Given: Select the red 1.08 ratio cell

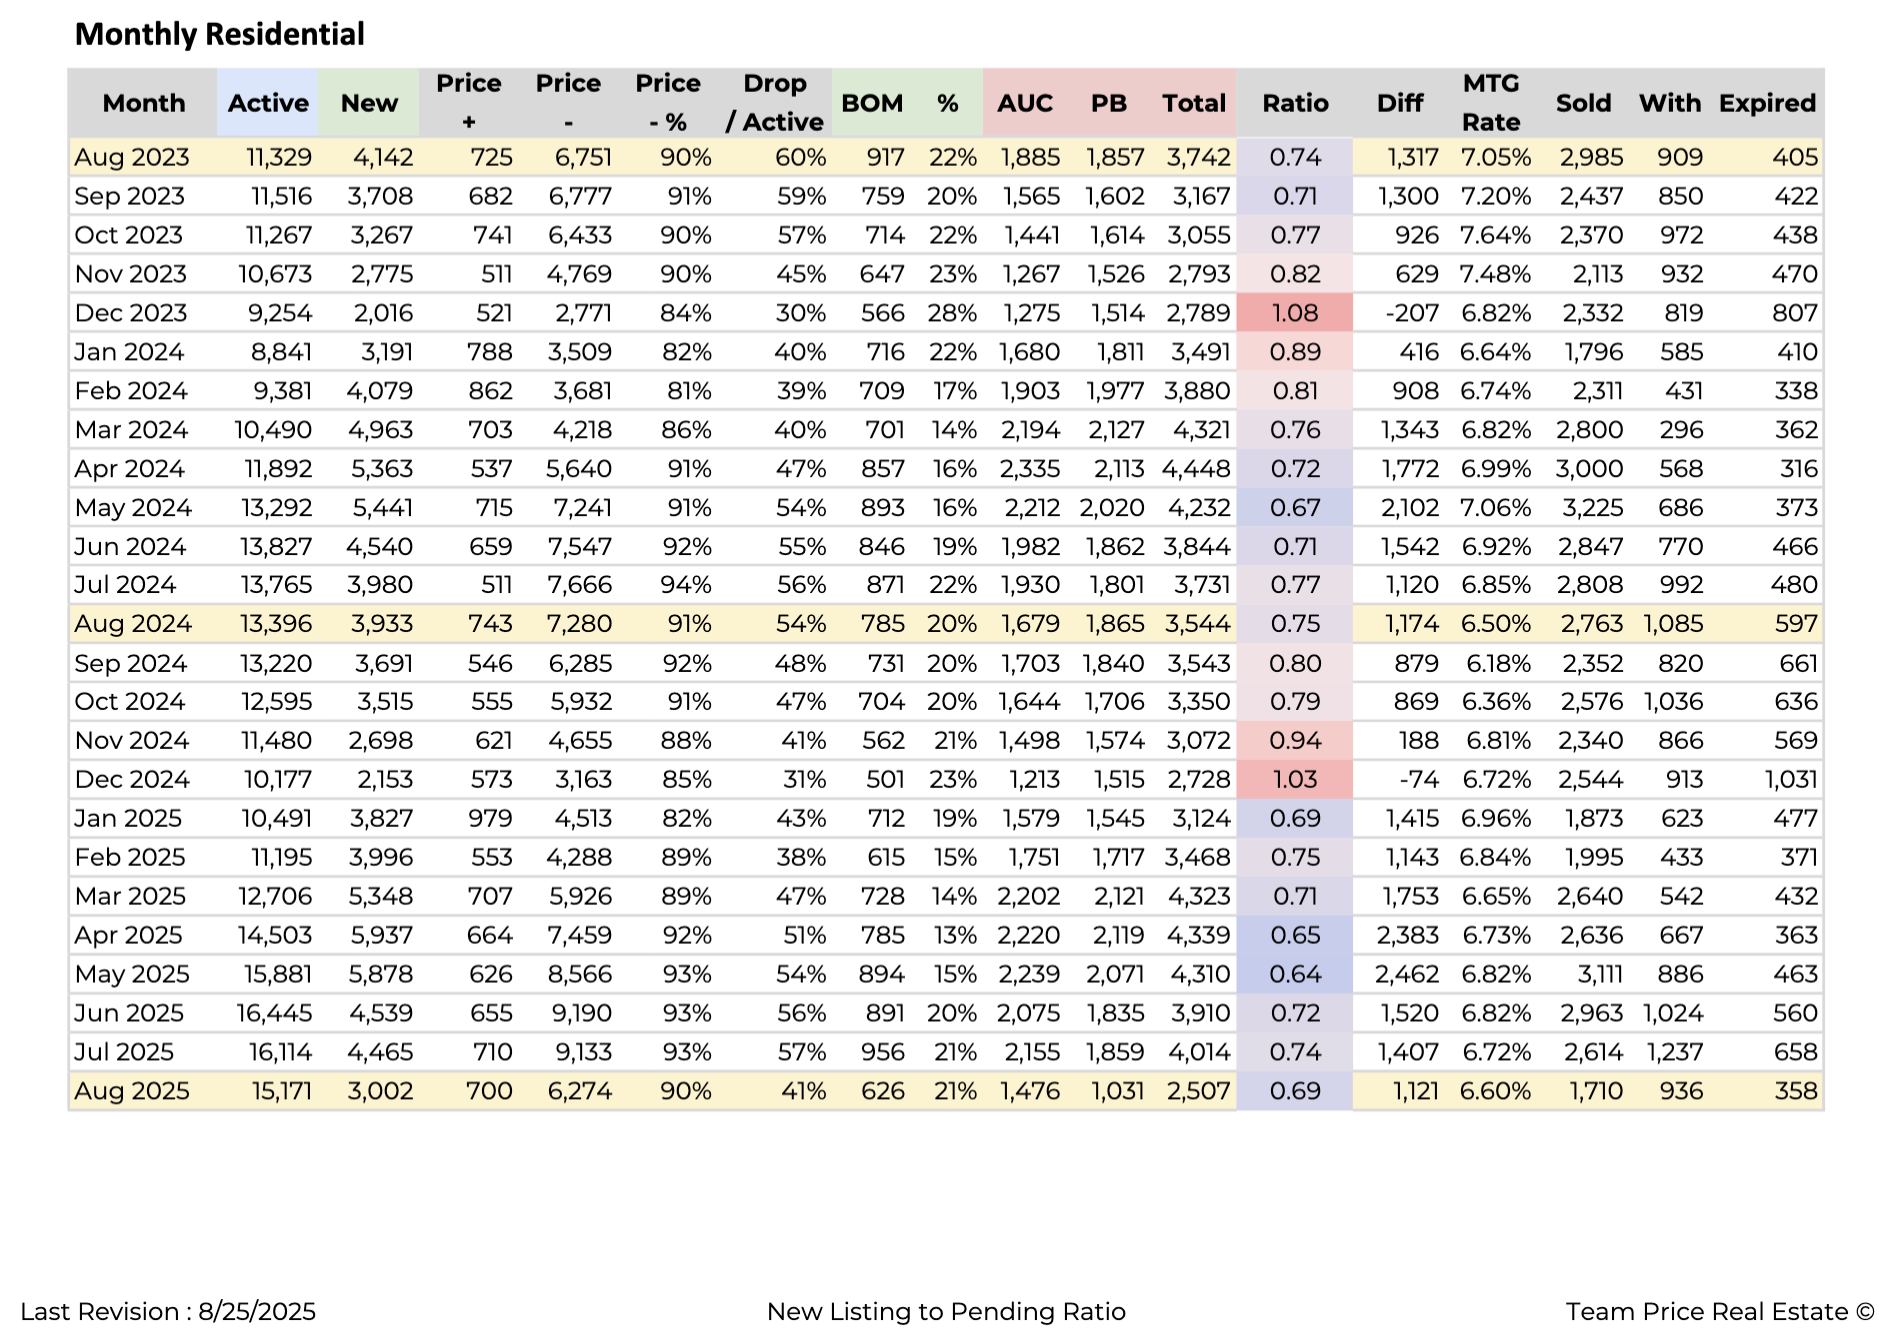Looking at the screenshot, I should [1295, 313].
